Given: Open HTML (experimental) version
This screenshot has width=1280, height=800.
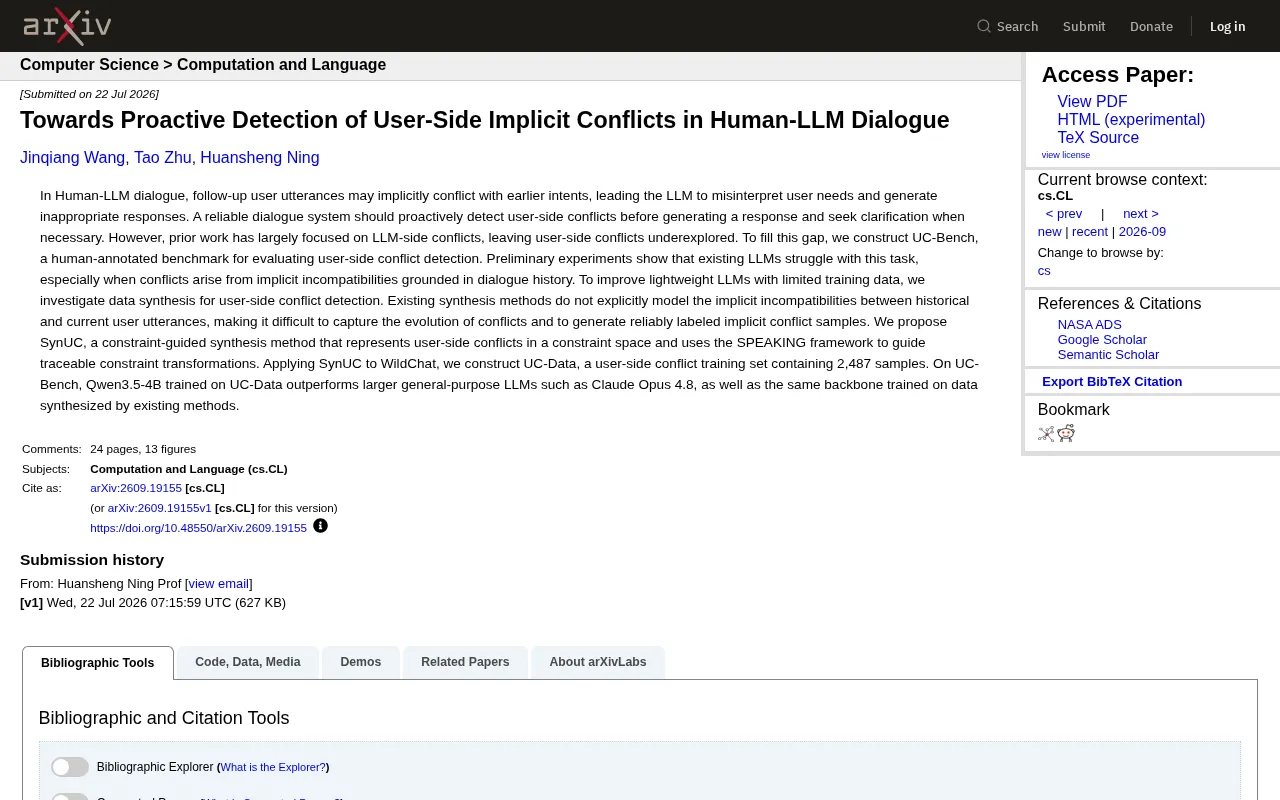Looking at the screenshot, I should pyautogui.click(x=1131, y=120).
